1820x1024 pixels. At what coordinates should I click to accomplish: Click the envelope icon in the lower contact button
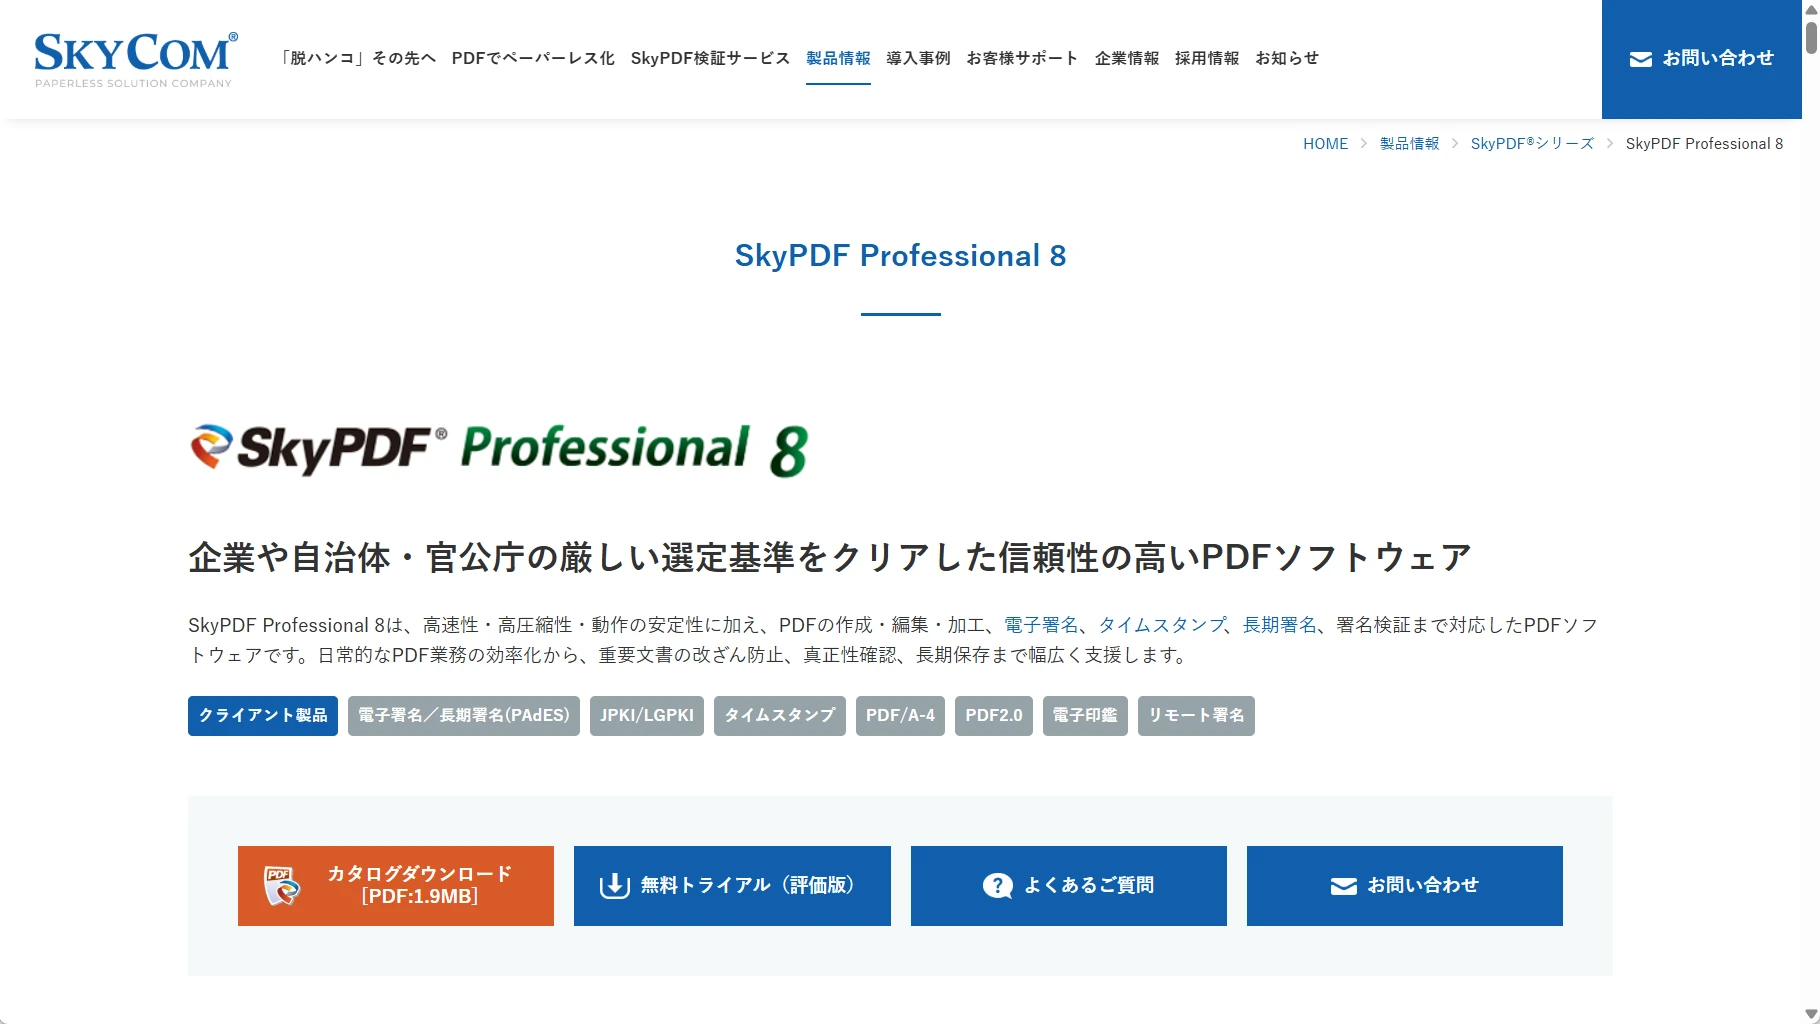click(1343, 886)
